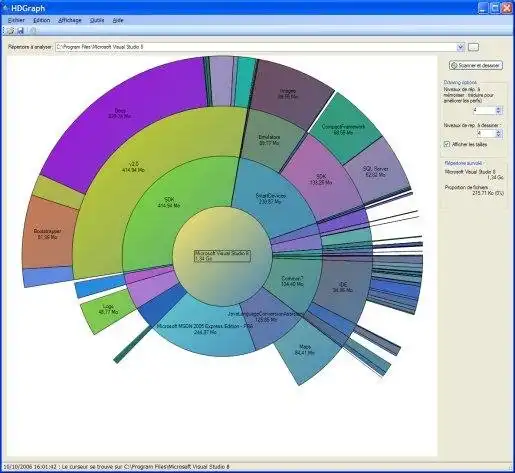Select the Common7 segment
The height and width of the screenshot is (473, 515).
(x=292, y=282)
